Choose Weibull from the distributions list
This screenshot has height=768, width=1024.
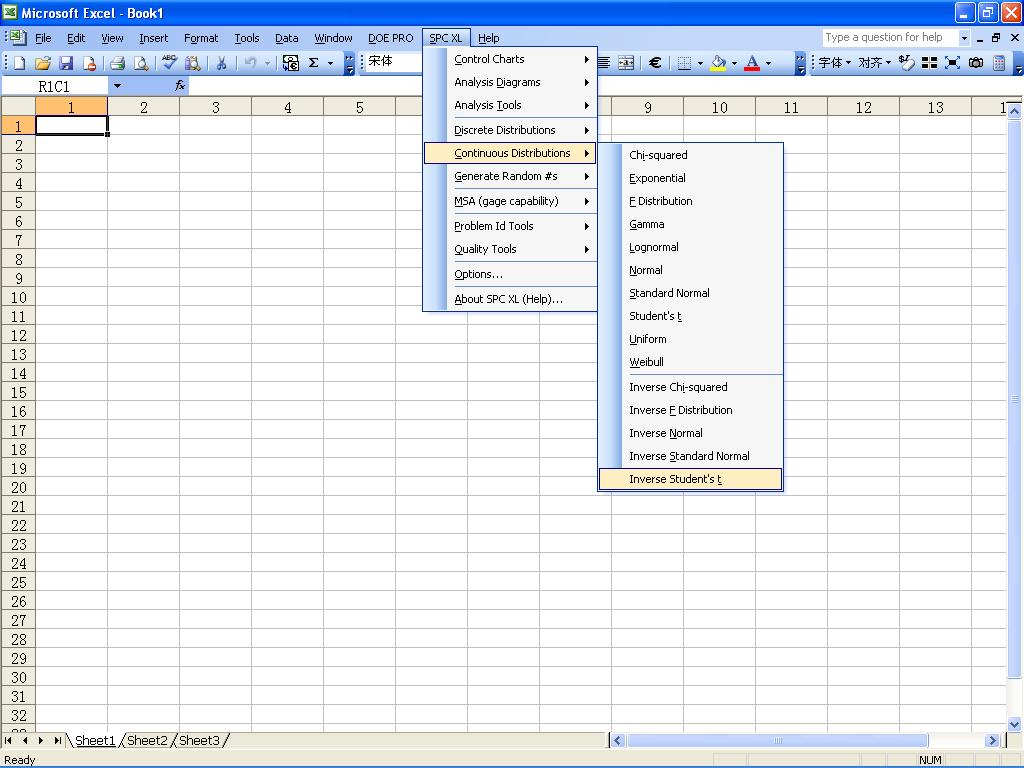pyautogui.click(x=690, y=362)
